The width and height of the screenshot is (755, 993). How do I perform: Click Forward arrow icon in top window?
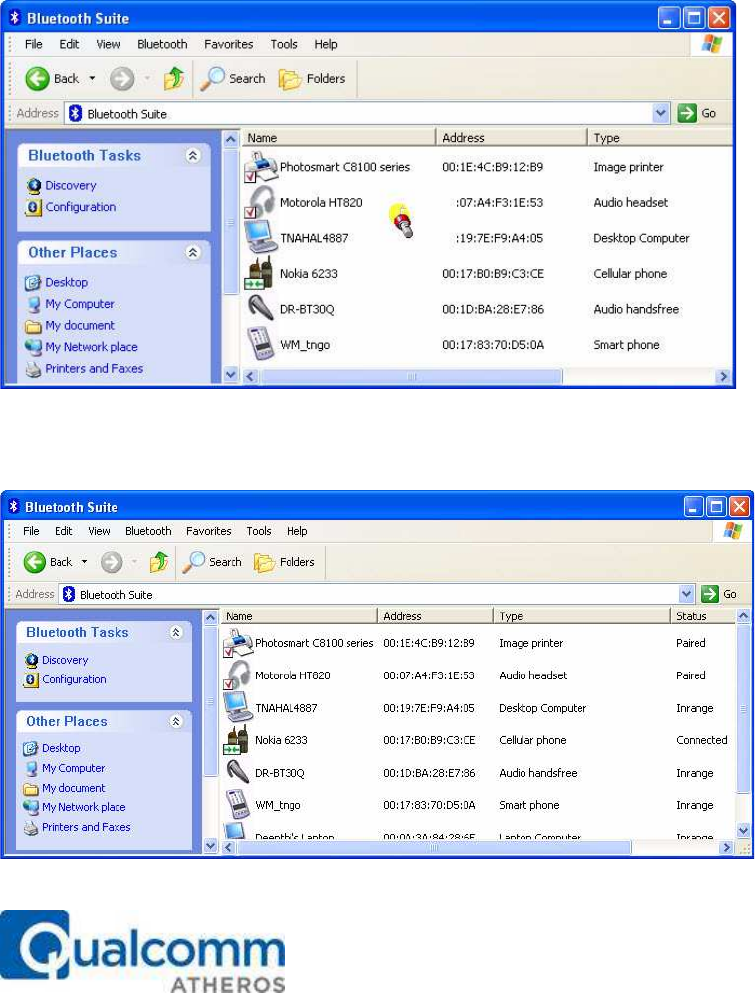coord(122,79)
